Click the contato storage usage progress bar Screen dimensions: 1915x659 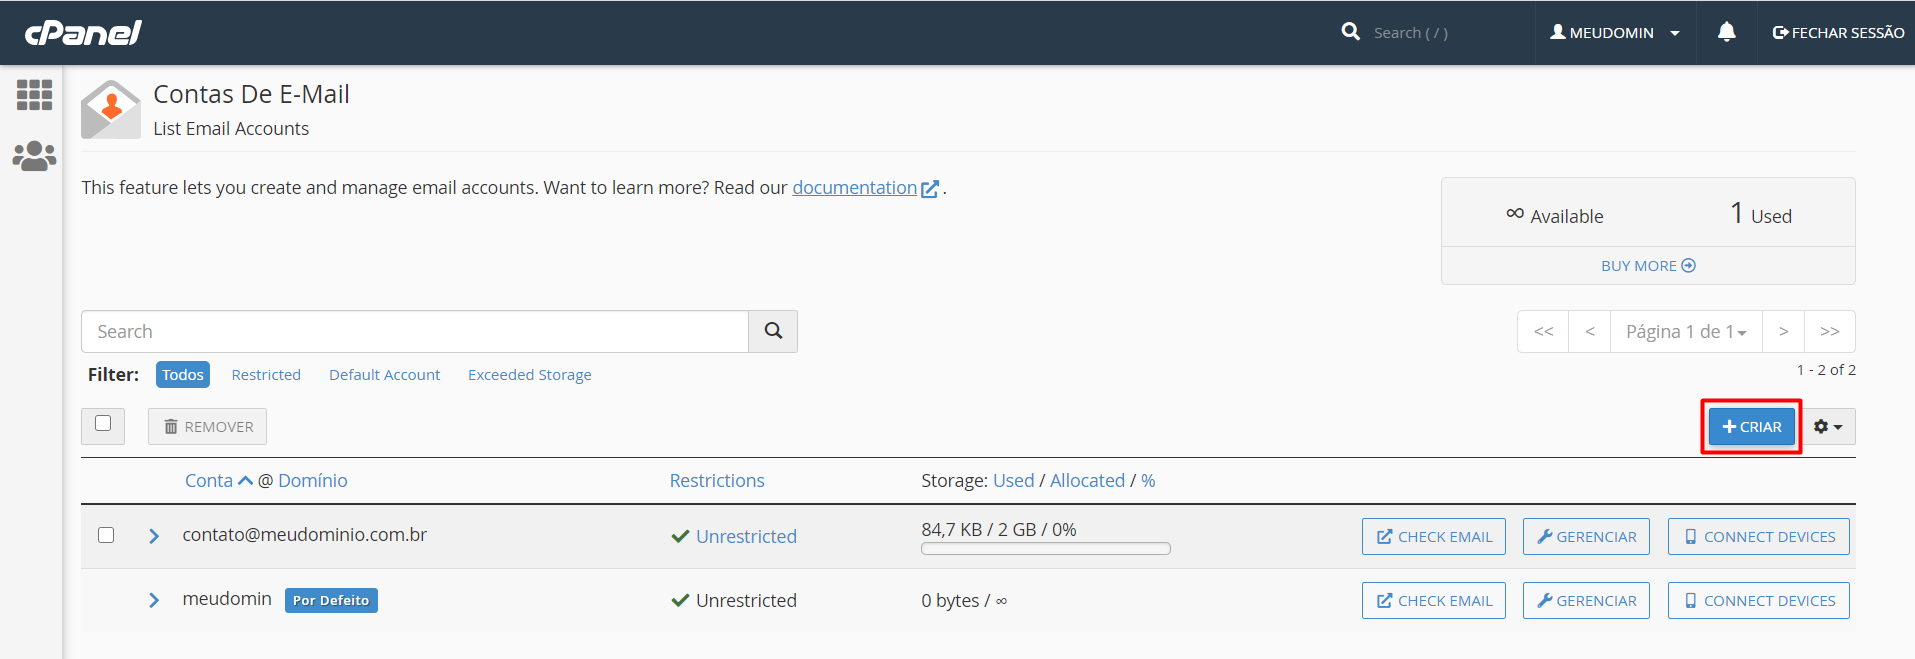pyautogui.click(x=1046, y=548)
